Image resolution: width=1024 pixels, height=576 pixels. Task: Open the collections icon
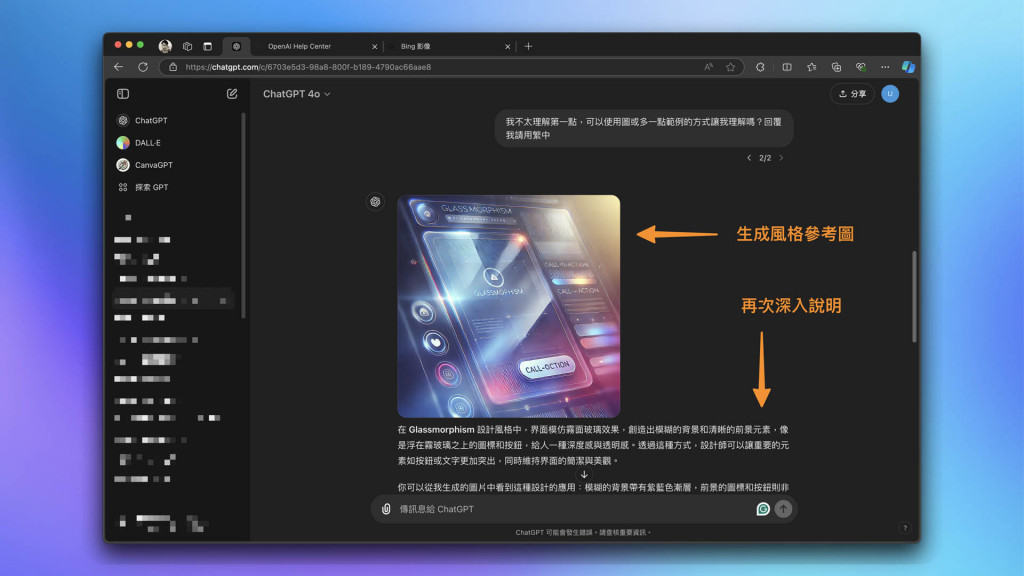[837, 67]
